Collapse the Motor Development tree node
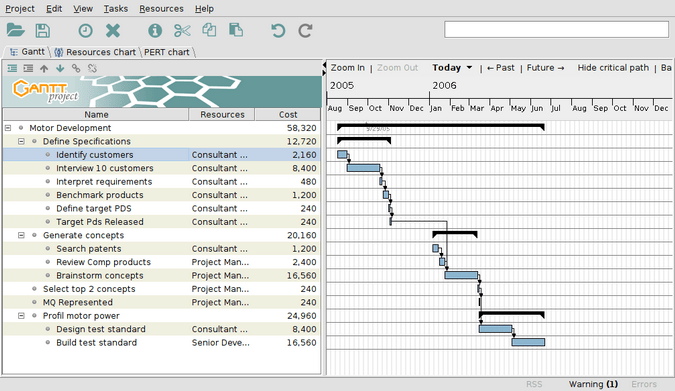675x391 pixels. [x=8, y=128]
